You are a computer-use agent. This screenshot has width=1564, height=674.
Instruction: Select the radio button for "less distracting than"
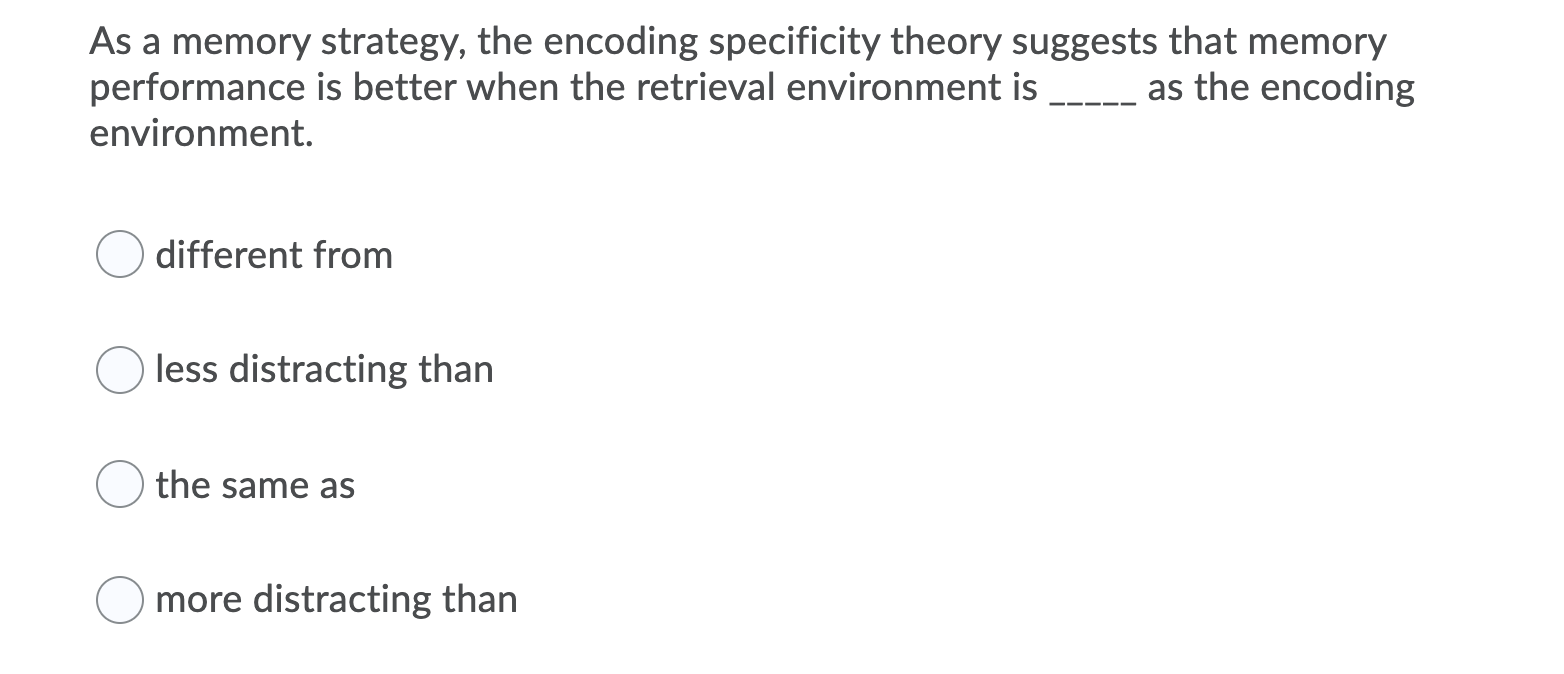[x=118, y=370]
